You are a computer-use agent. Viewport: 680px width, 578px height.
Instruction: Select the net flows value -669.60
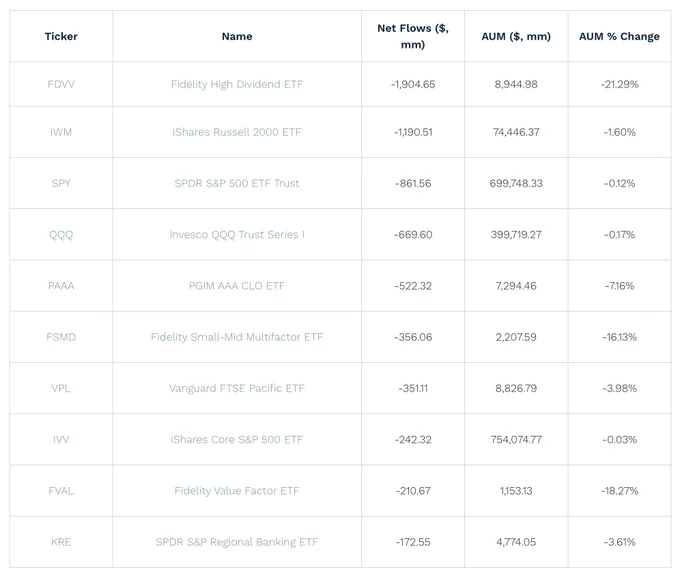coord(413,235)
